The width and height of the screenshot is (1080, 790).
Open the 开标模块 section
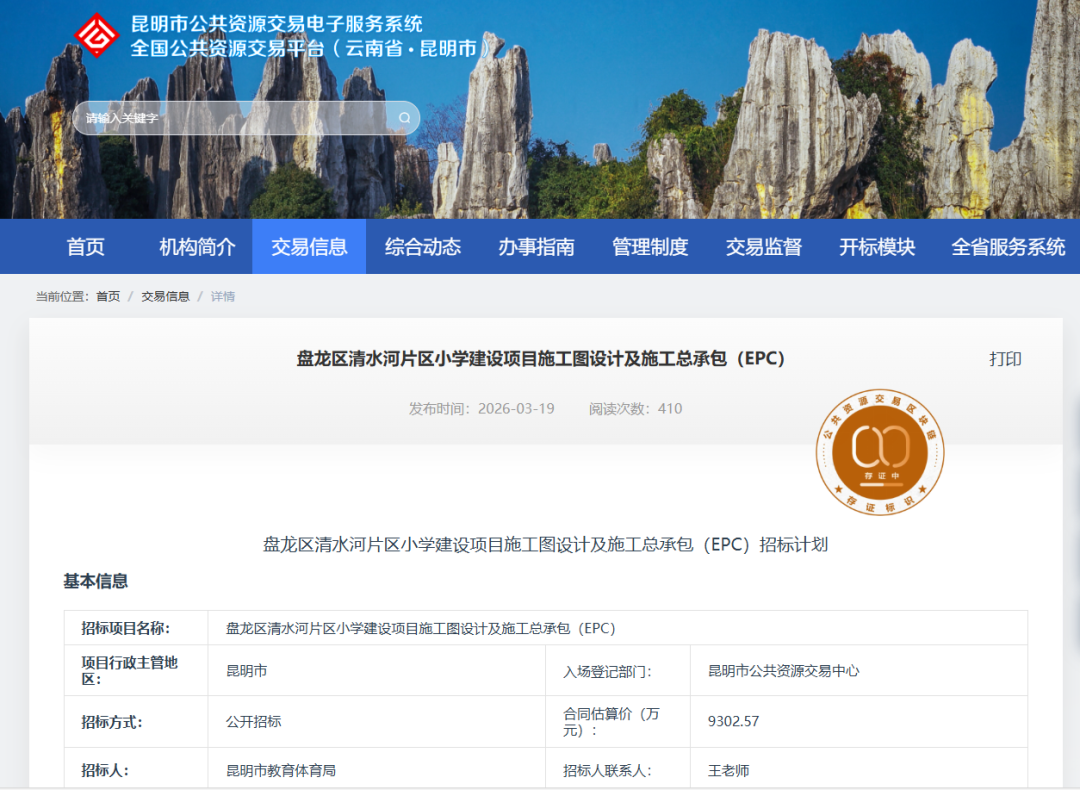(x=878, y=247)
